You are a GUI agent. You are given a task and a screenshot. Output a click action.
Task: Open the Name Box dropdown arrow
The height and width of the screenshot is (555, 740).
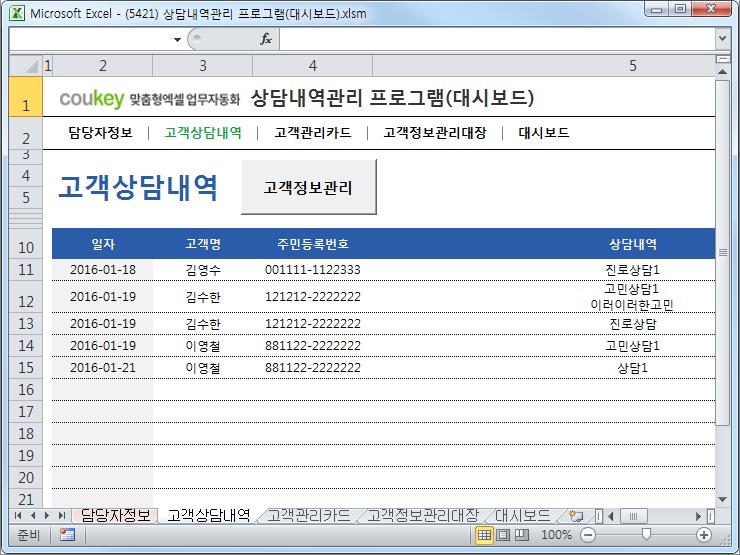(177, 39)
